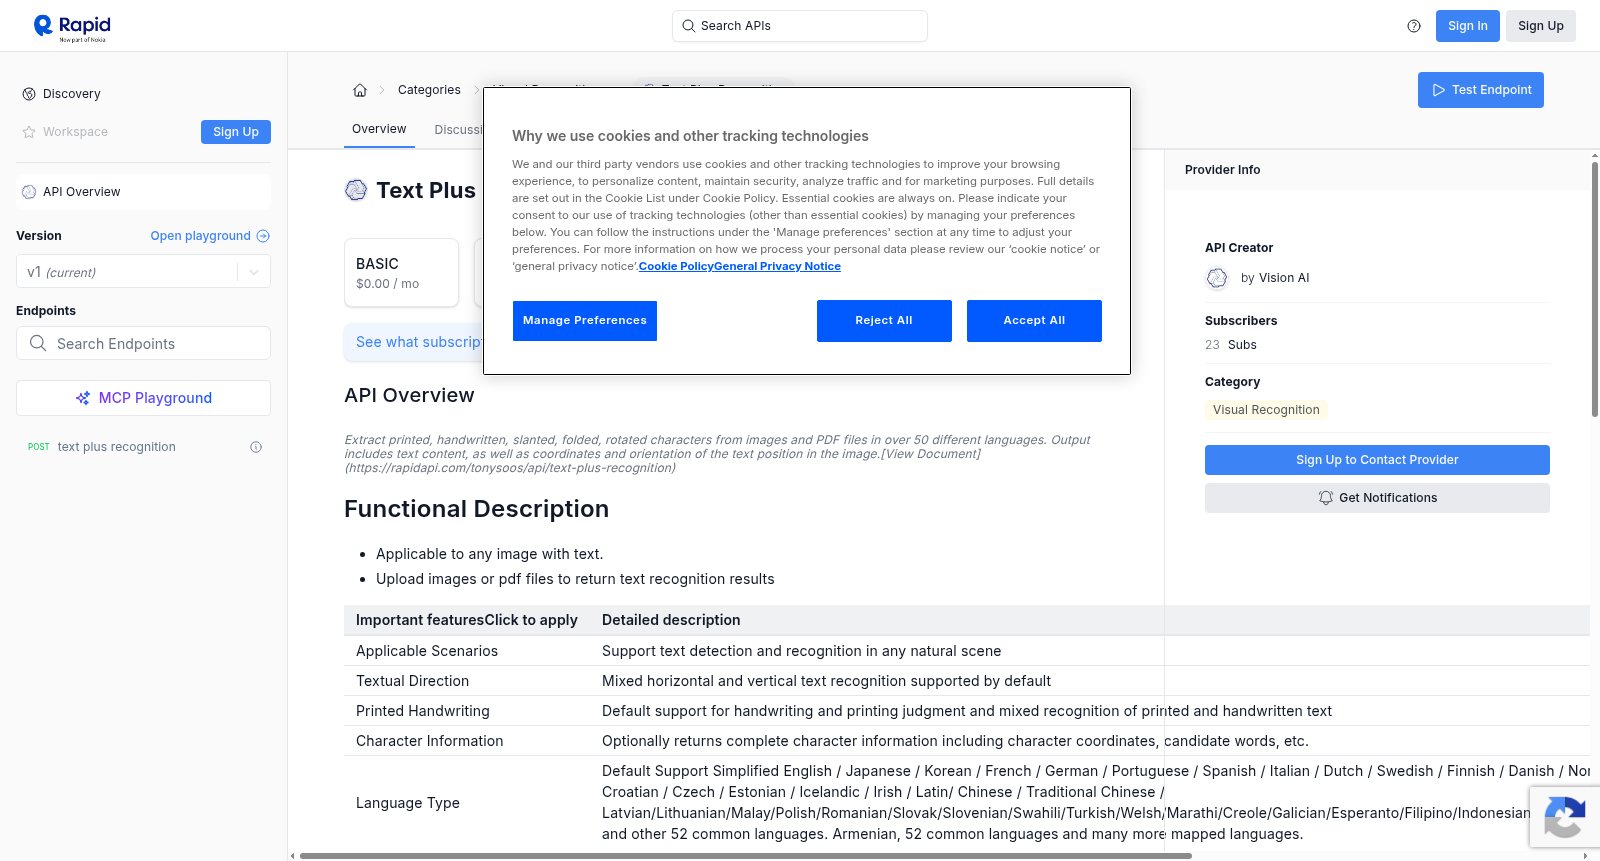The image size is (1600, 861).
Task: Click the sidebar Workspace Sign Up button
Action: (x=236, y=132)
